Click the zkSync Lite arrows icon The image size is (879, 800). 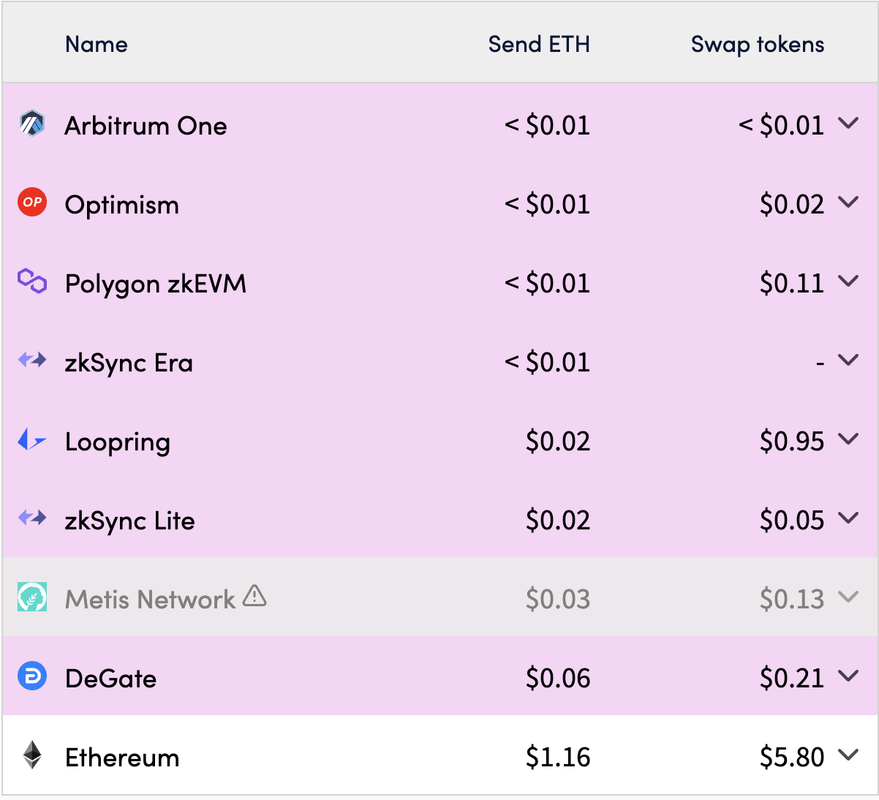tap(32, 517)
